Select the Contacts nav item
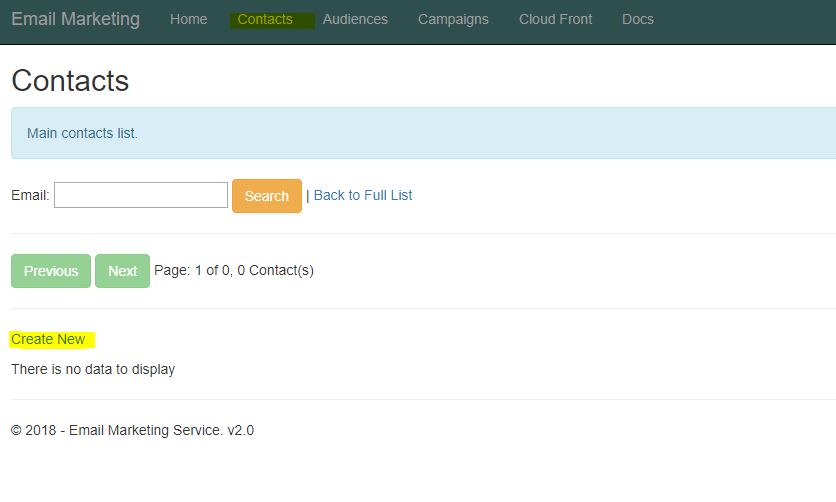Screen dimensions: 836x502 coord(265,19)
